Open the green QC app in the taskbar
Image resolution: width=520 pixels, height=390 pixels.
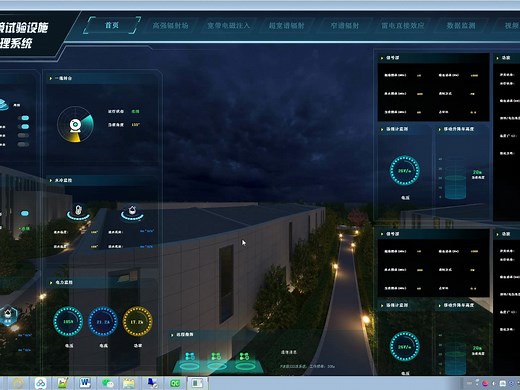point(175,383)
